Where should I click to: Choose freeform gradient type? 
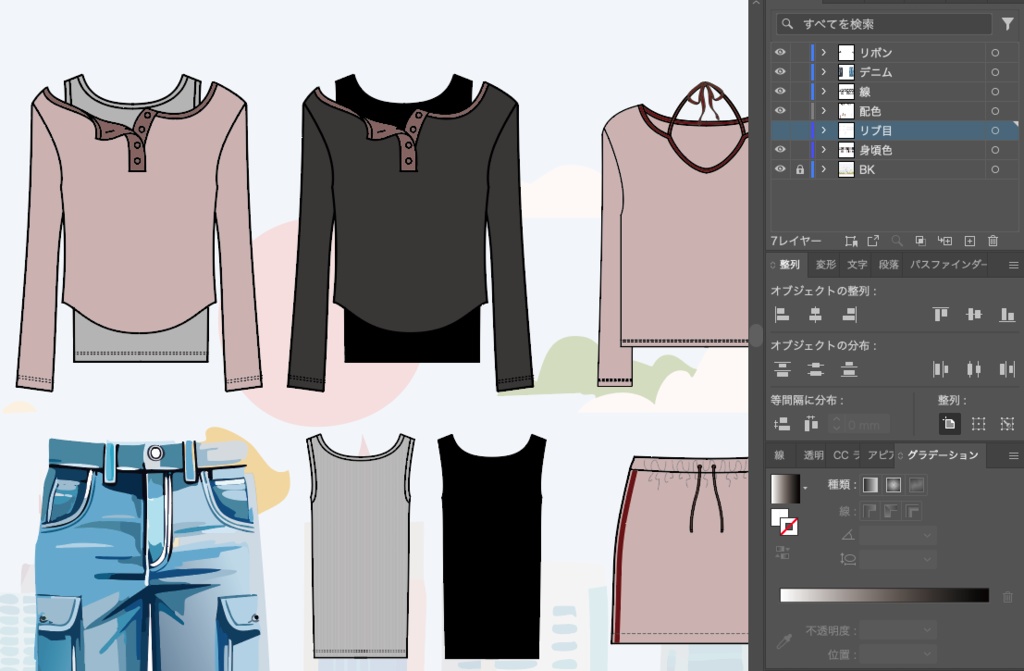tap(916, 485)
